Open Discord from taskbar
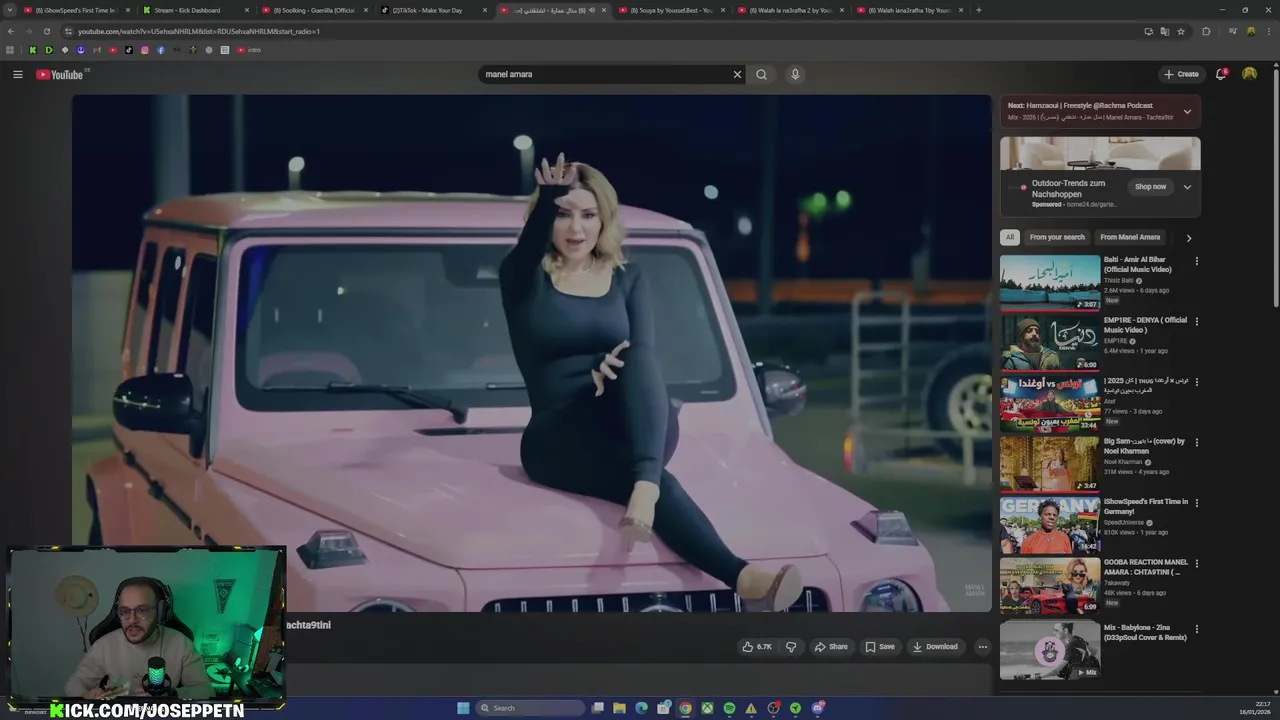The width and height of the screenshot is (1280, 720). [817, 708]
